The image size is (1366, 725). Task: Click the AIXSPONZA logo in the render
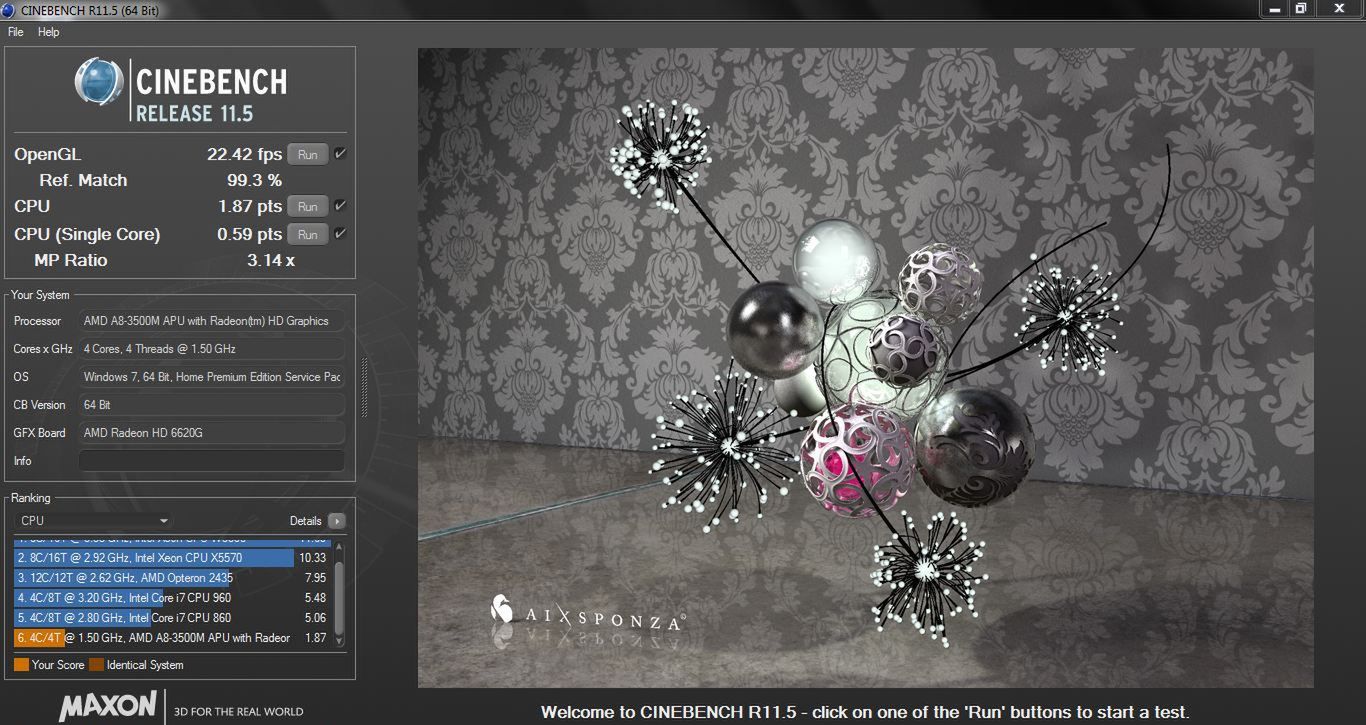pos(587,615)
